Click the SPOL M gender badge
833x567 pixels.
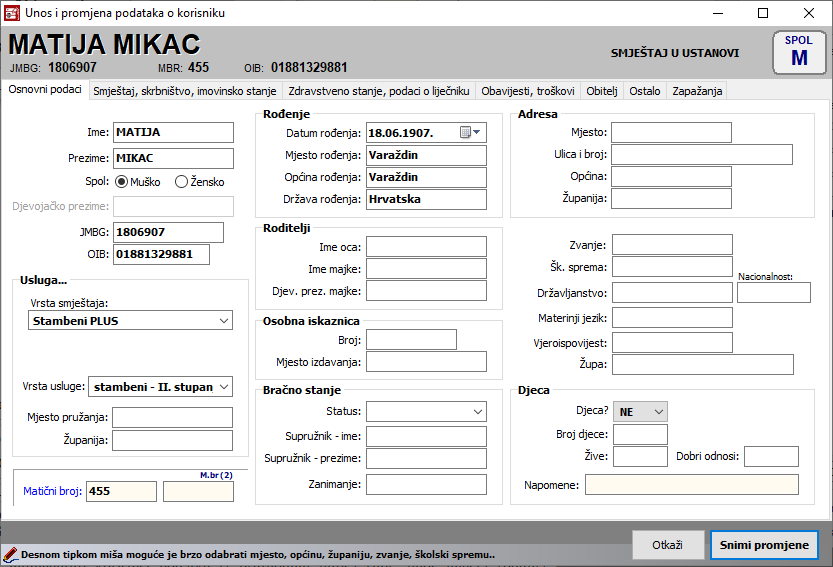pos(799,52)
